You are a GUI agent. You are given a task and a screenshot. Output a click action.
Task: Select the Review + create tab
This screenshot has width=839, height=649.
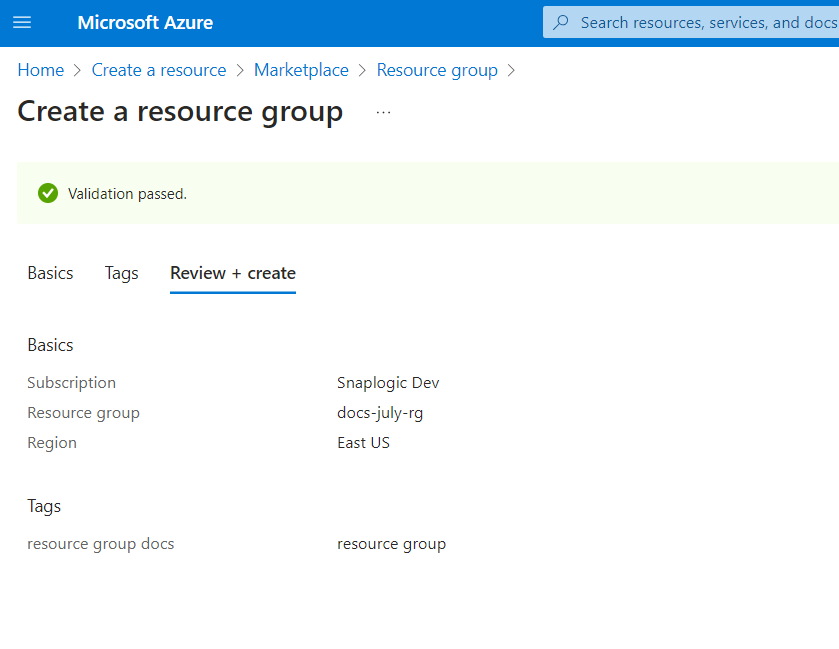[233, 273]
